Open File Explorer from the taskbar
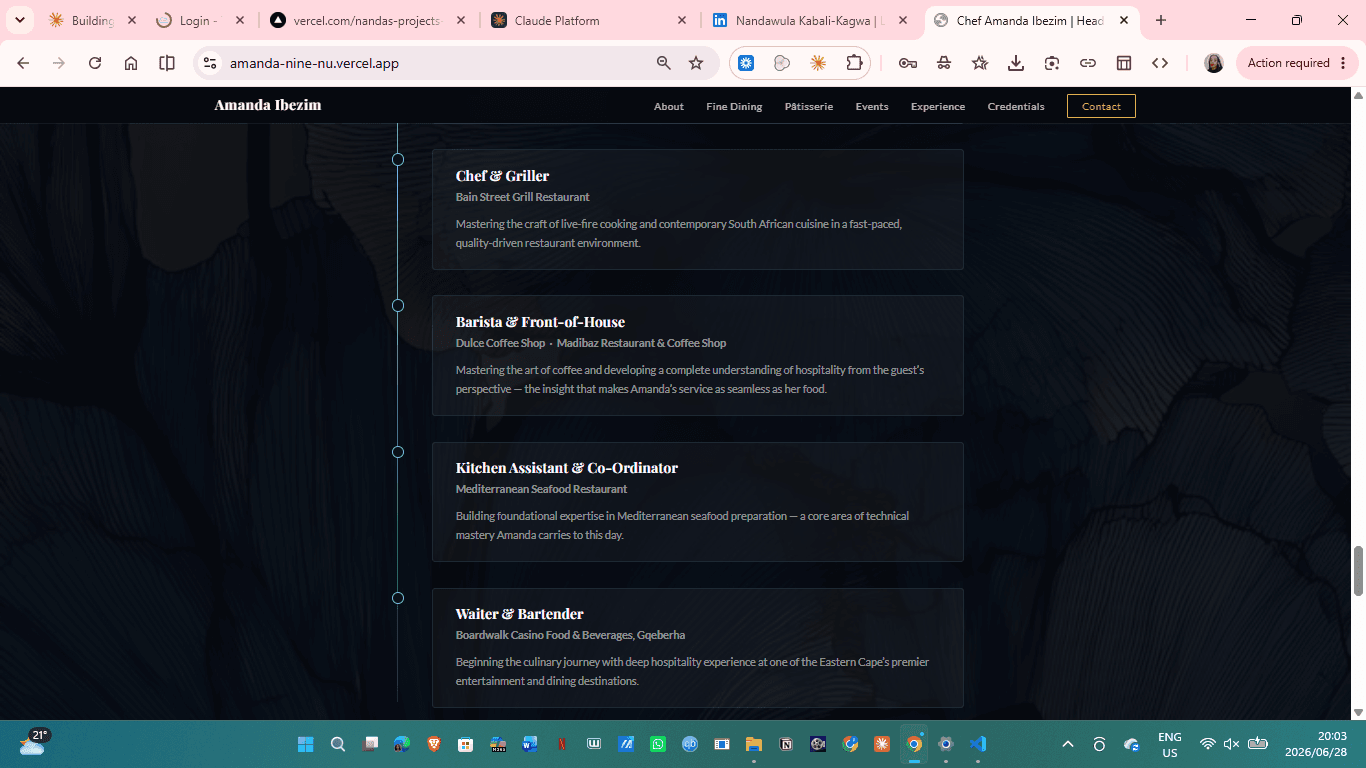This screenshot has height=768, width=1366. (x=754, y=744)
